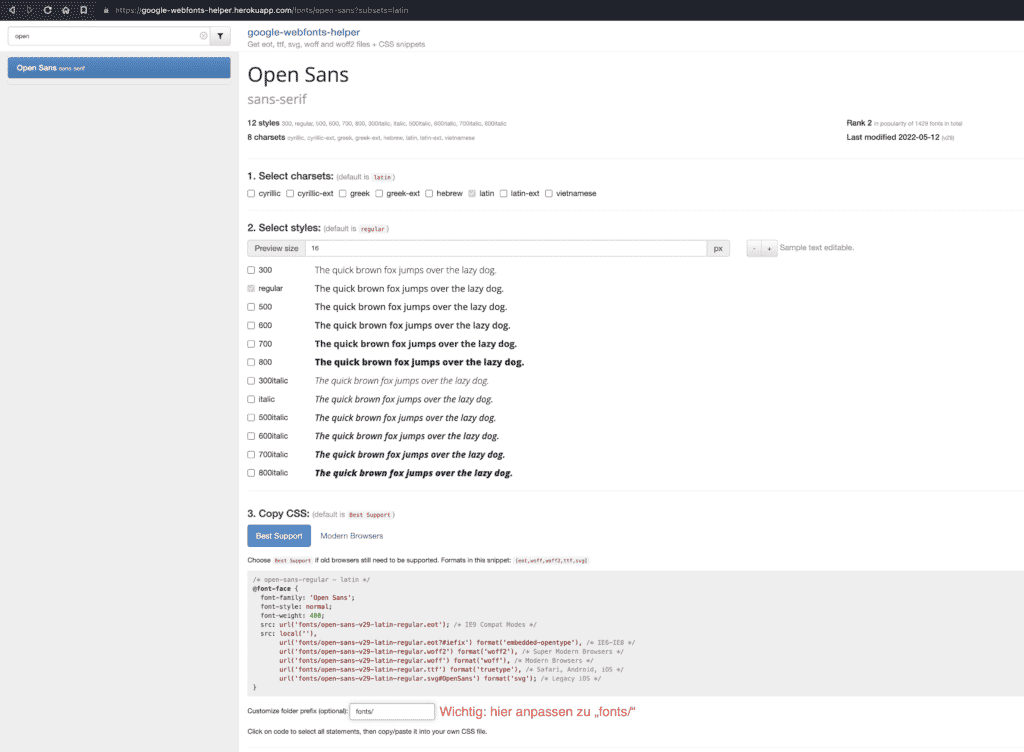This screenshot has height=752, width=1024.
Task: Enable the hebrew charset checkbox
Action: 429,193
